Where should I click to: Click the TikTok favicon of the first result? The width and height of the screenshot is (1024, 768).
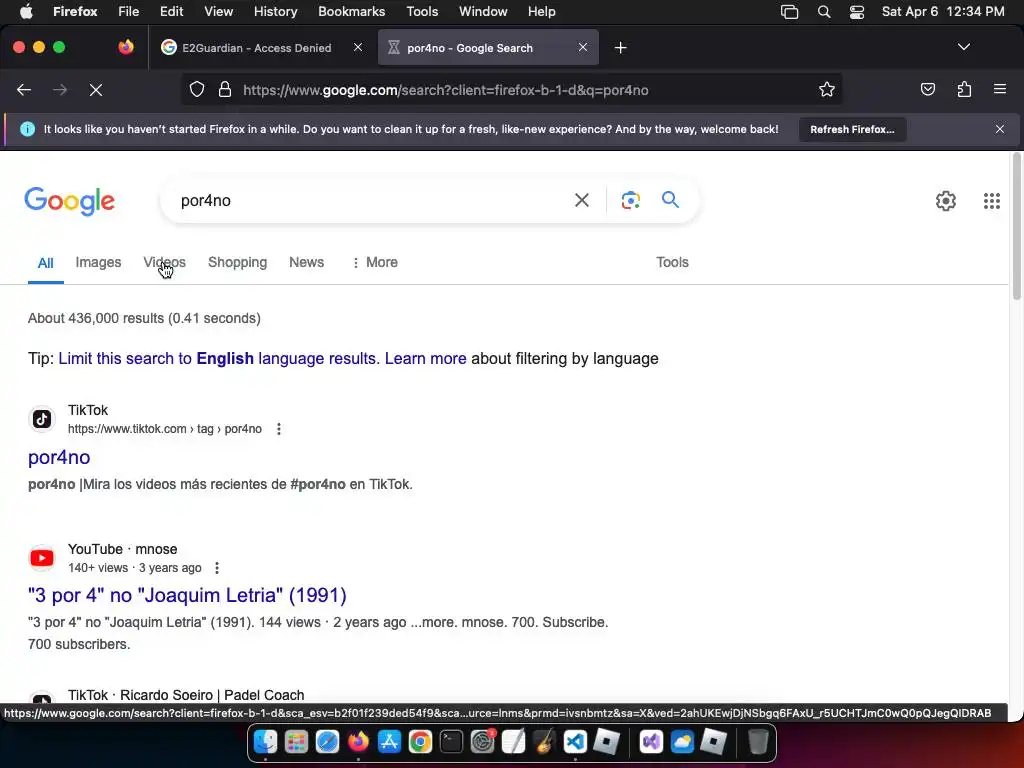coord(42,419)
